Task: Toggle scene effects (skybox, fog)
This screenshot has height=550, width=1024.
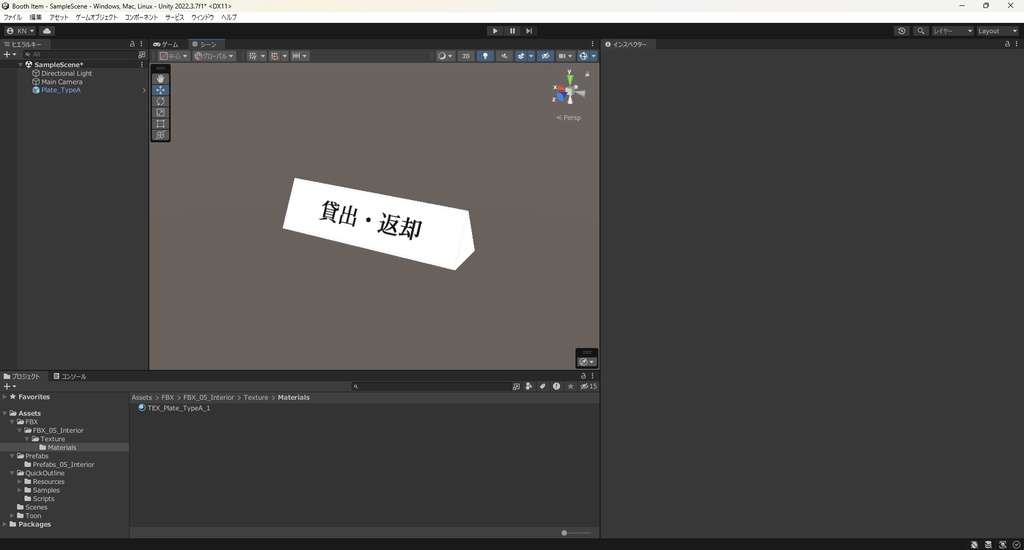Action: 521,56
